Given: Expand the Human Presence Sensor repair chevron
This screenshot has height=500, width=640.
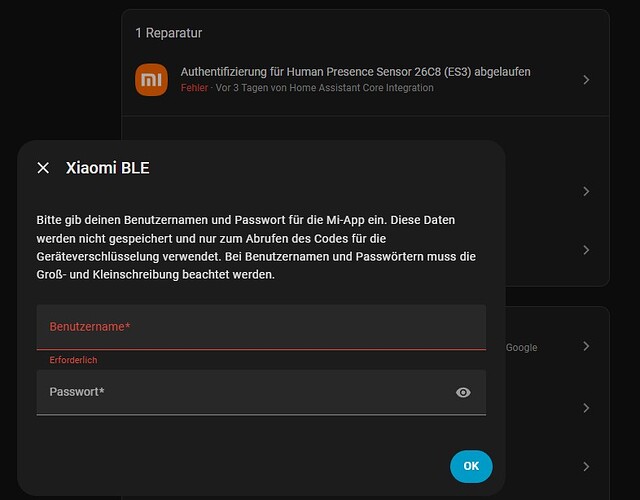Looking at the screenshot, I should pos(586,80).
